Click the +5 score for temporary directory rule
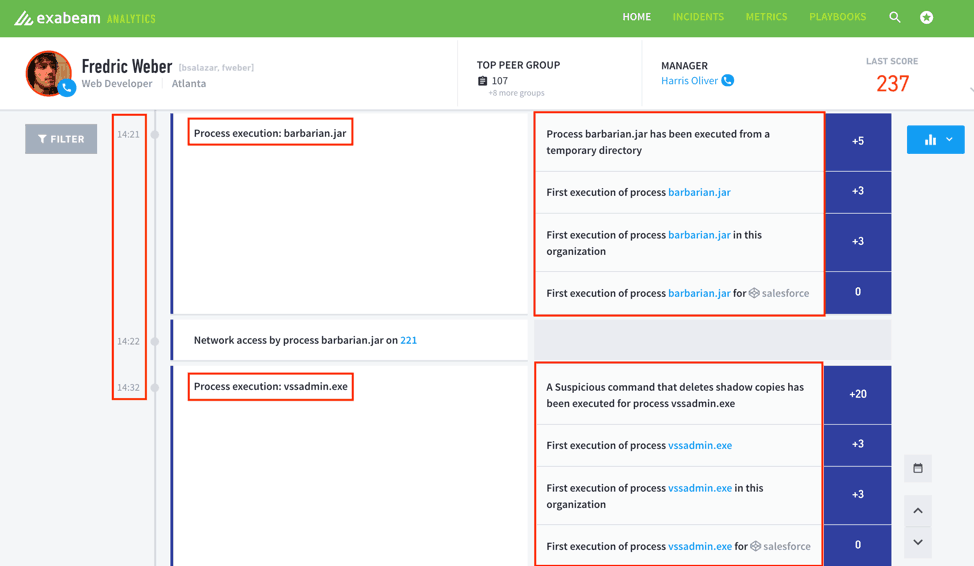 pyautogui.click(x=858, y=142)
